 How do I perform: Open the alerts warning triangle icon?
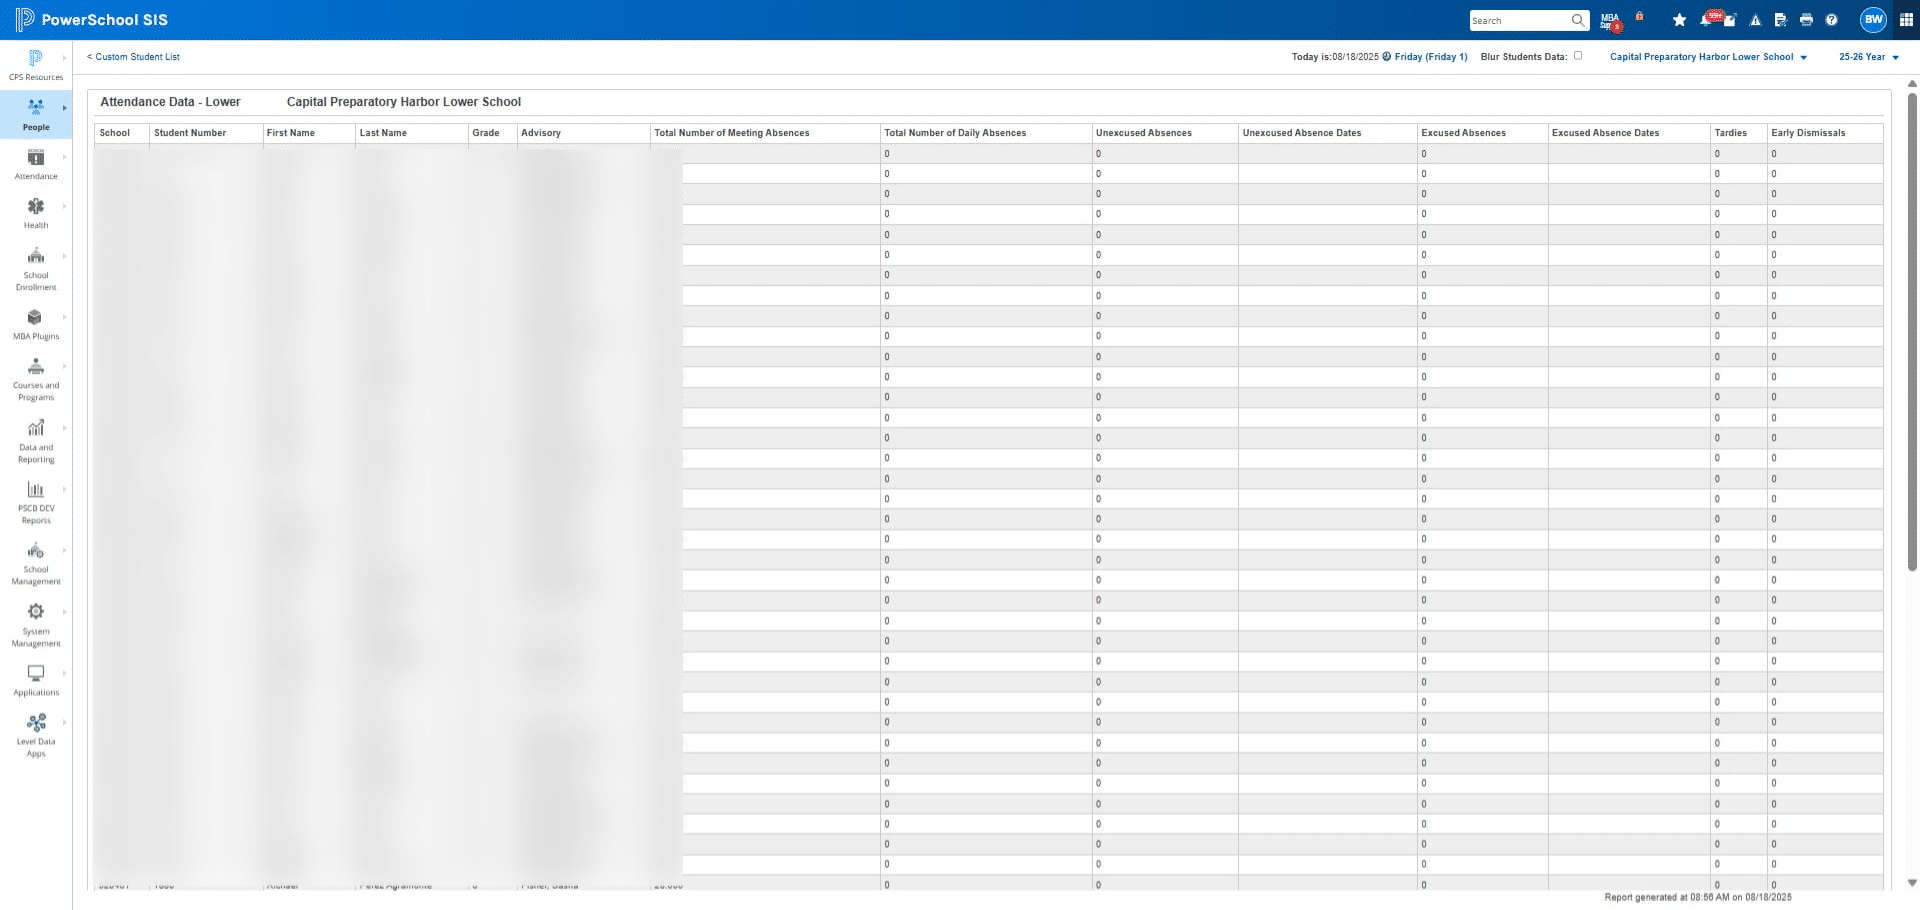tap(1755, 20)
